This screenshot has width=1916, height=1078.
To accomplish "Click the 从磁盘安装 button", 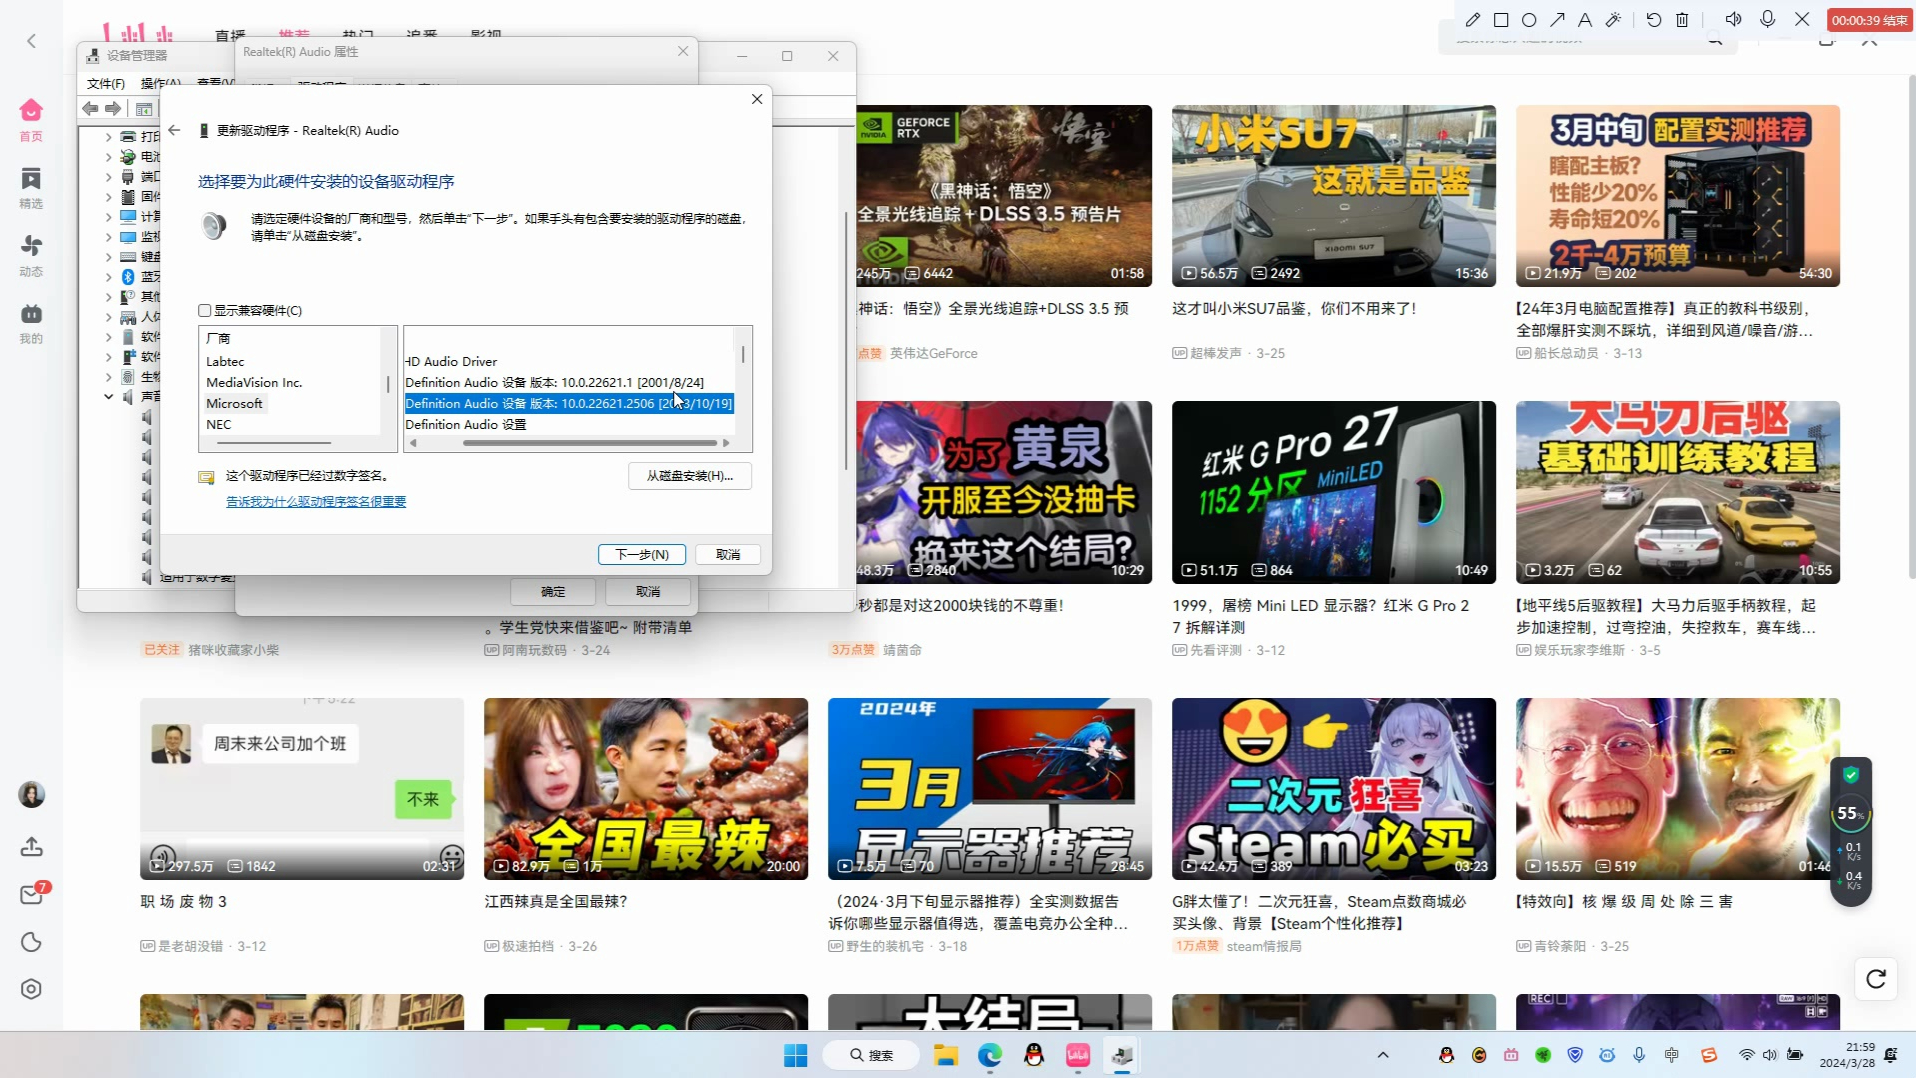I will pyautogui.click(x=690, y=475).
